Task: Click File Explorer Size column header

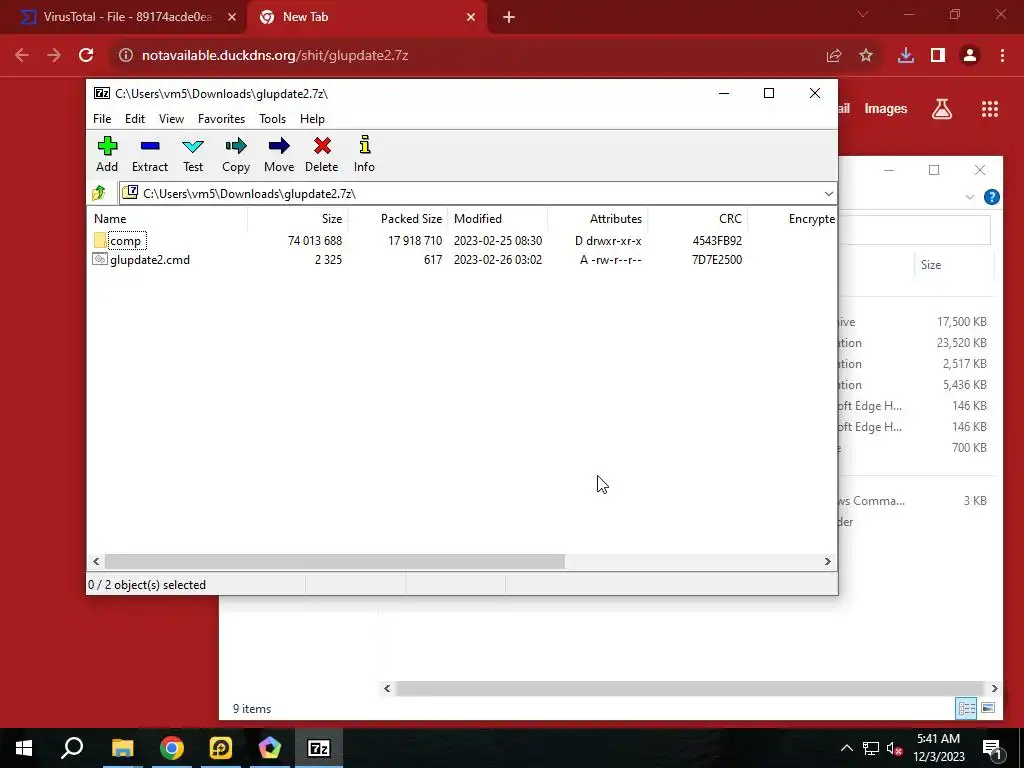Action: click(x=955, y=264)
